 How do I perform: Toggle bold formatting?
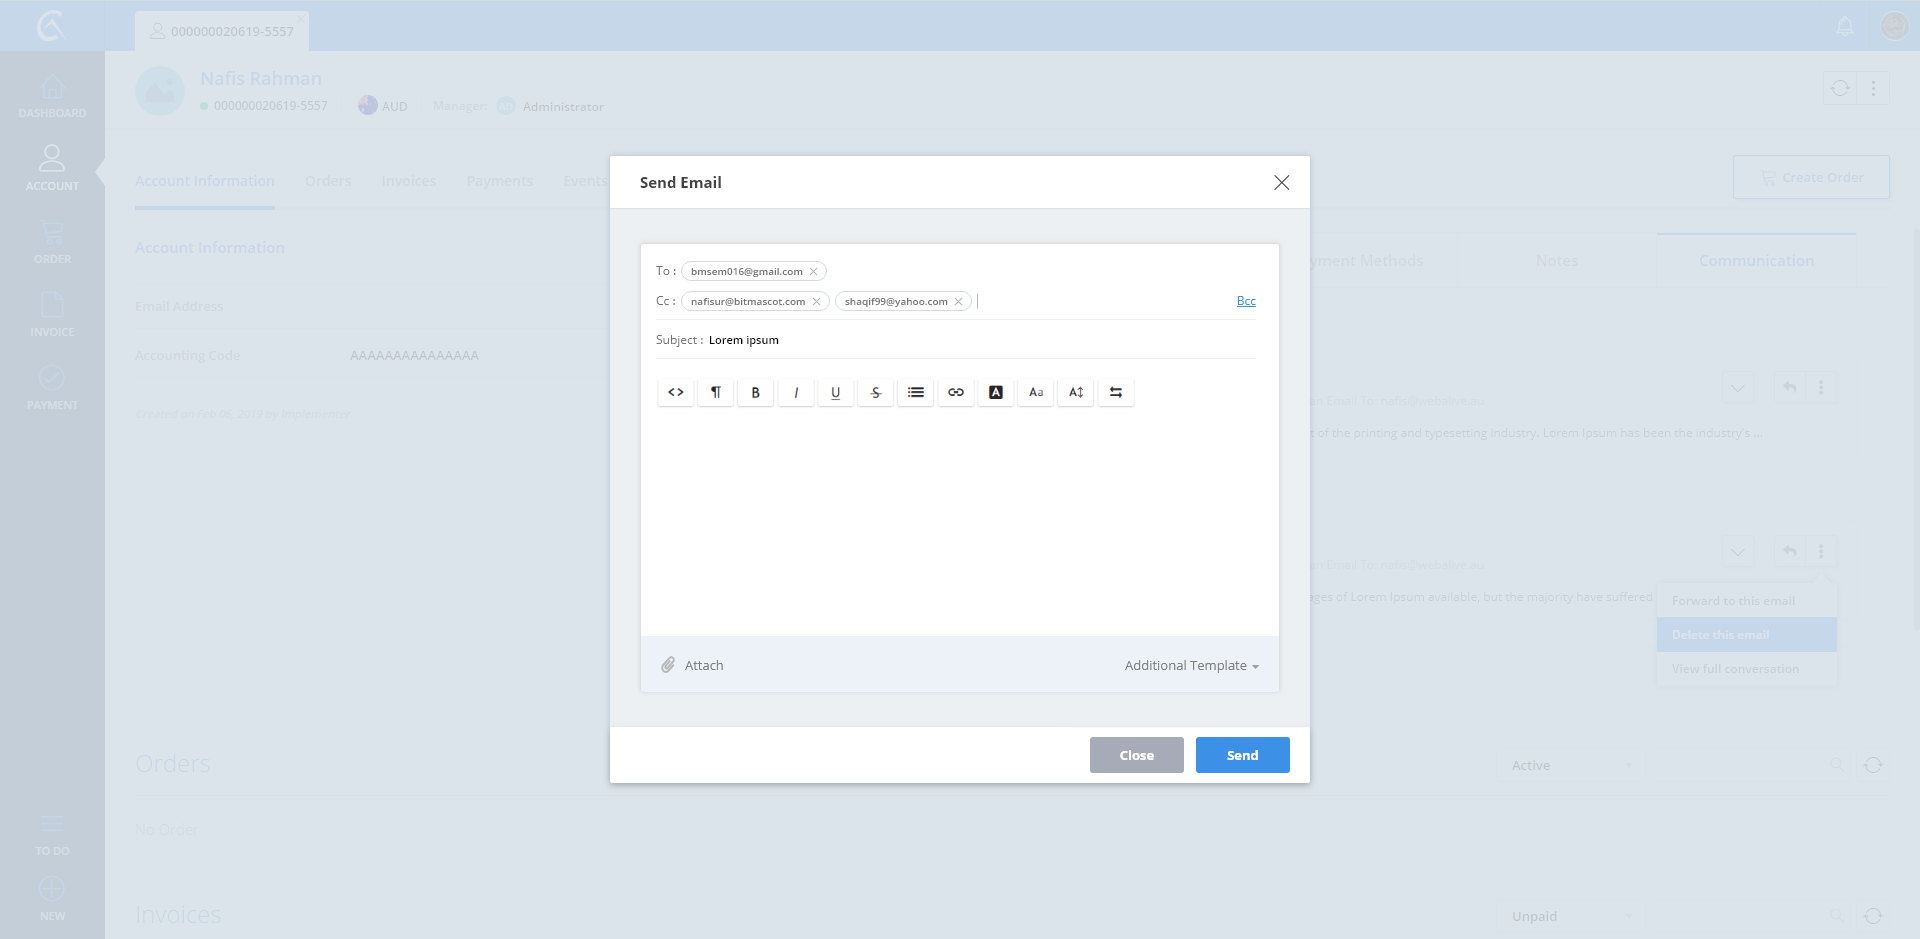click(x=756, y=392)
